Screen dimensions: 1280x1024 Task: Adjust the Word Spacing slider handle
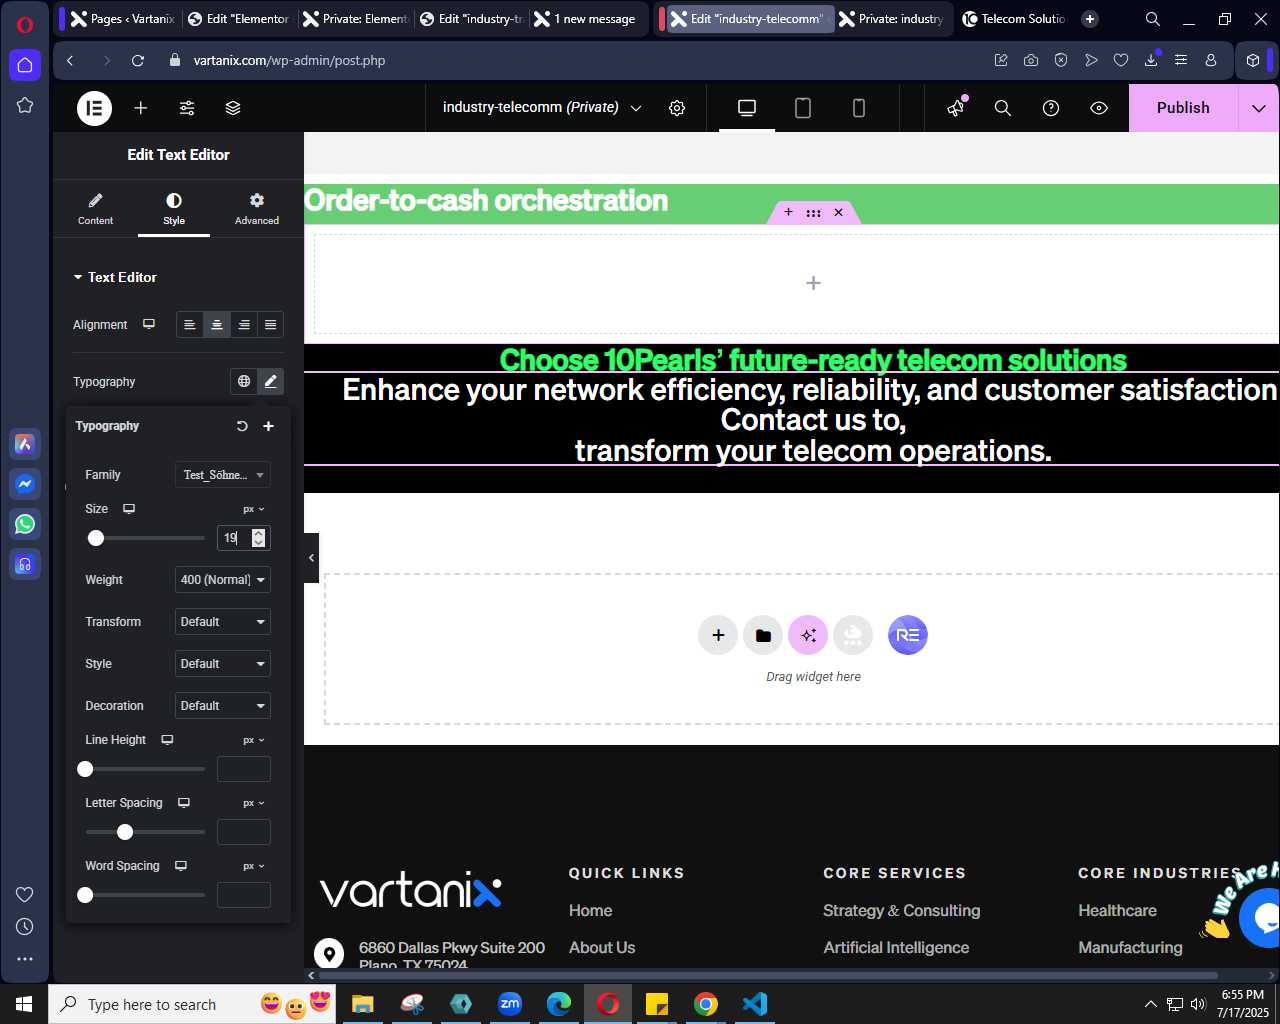[85, 895]
